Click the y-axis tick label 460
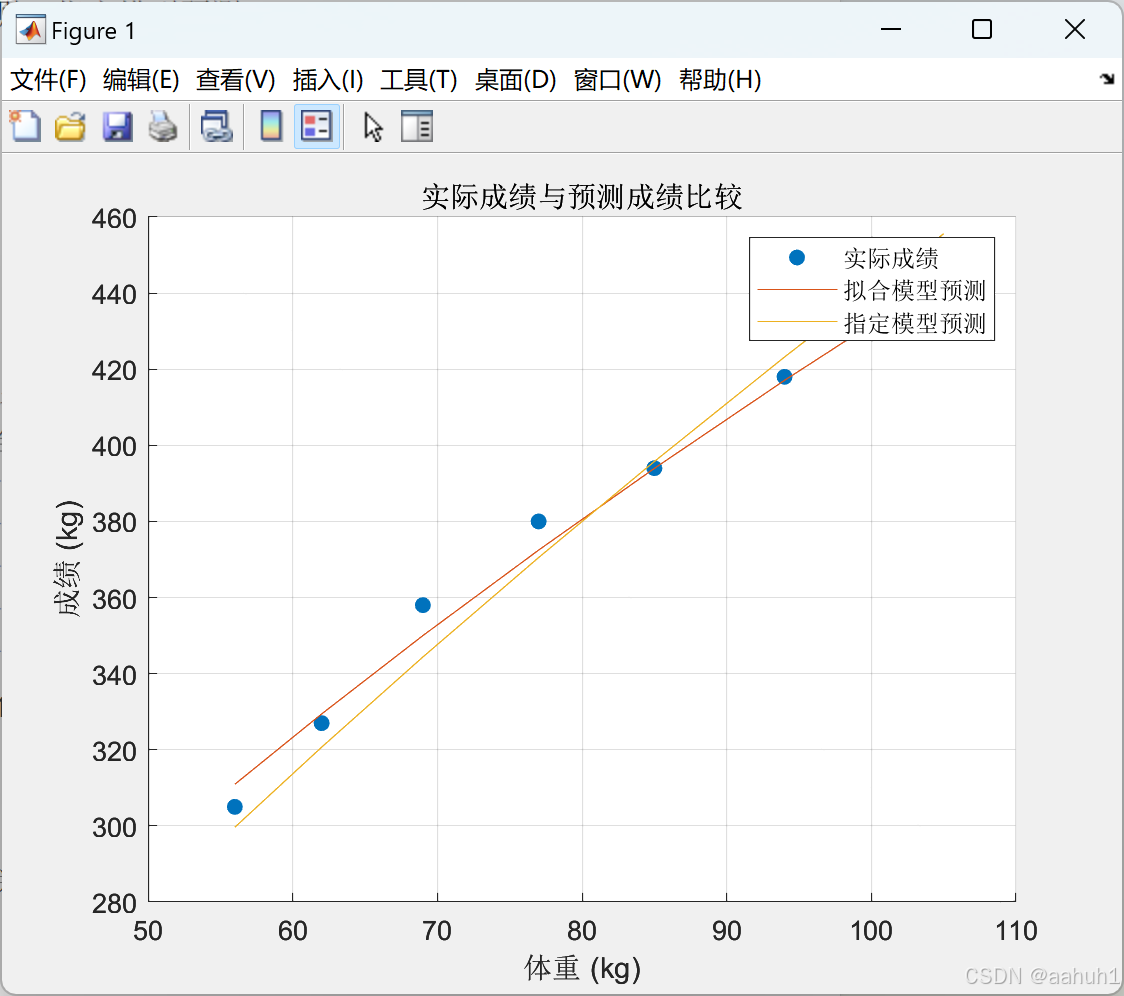This screenshot has height=996, width=1124. click(114, 218)
